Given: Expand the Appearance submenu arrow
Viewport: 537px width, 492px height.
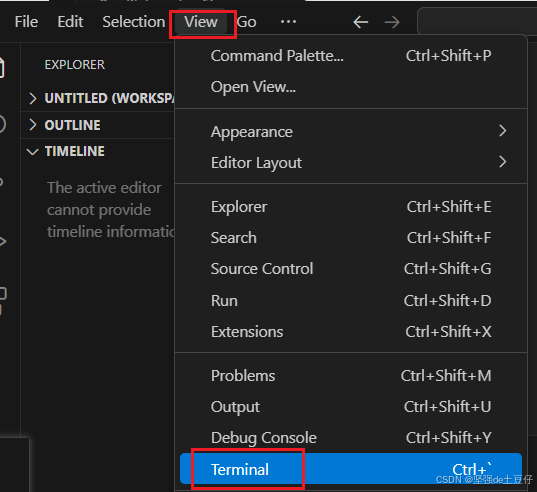Looking at the screenshot, I should coord(502,131).
